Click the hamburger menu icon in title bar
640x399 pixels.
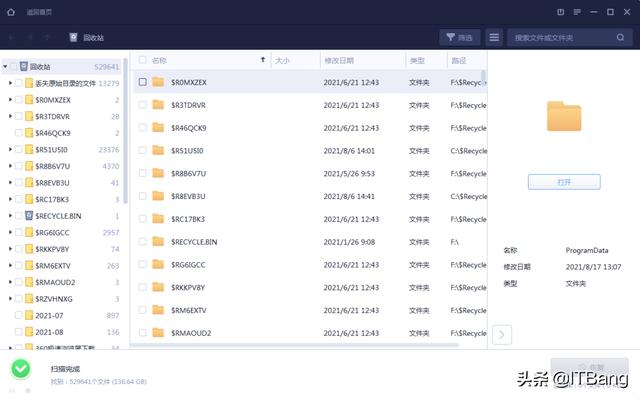(577, 12)
